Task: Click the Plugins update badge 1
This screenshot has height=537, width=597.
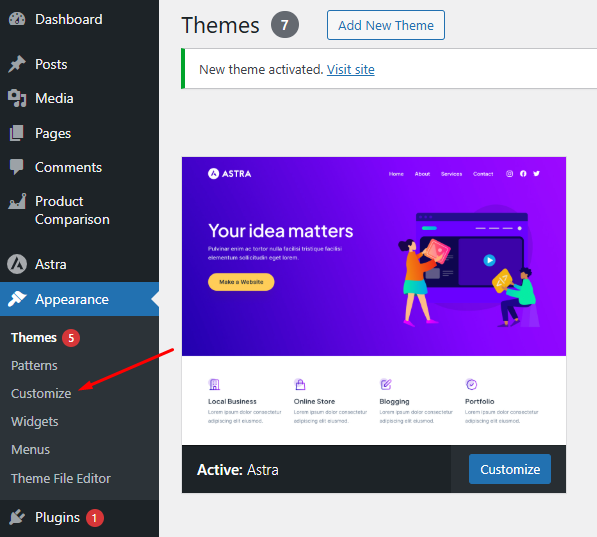Action: 94,518
